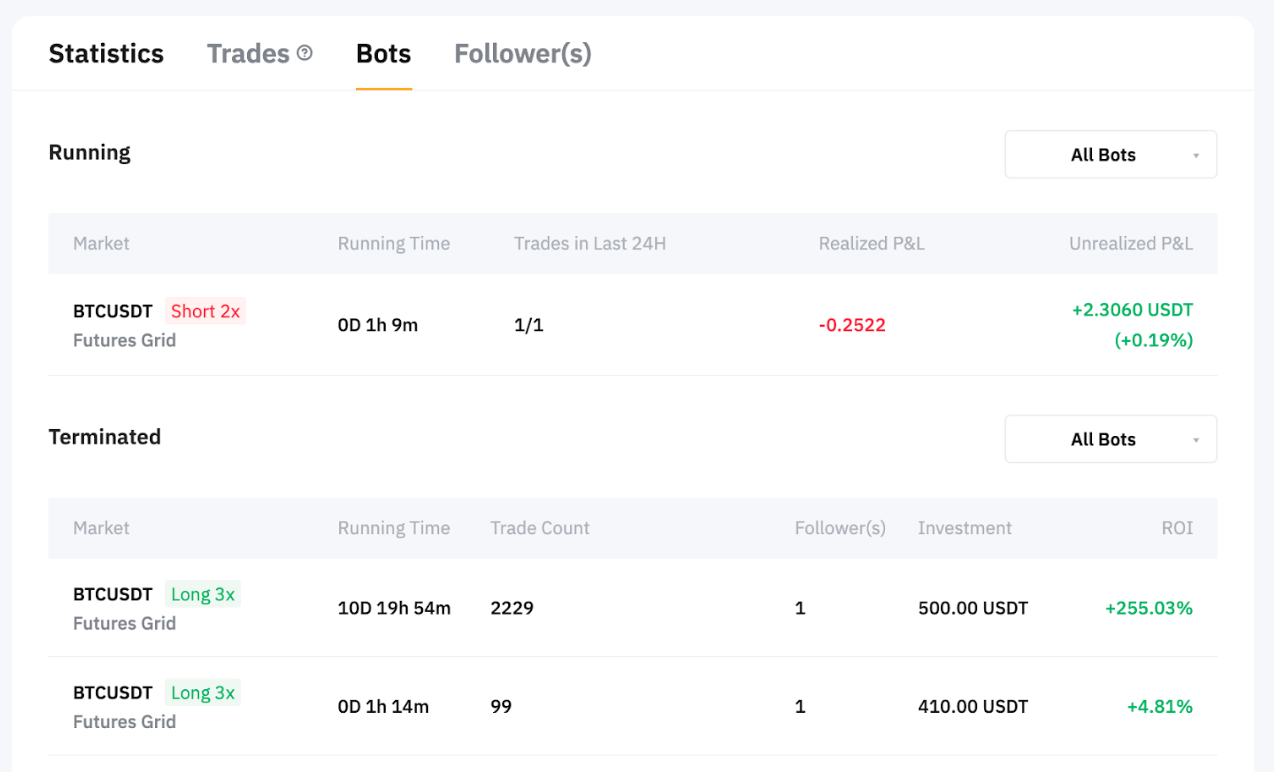Click the Realized P&L -0.2522 value
The height and width of the screenshot is (772, 1274).
pos(852,325)
